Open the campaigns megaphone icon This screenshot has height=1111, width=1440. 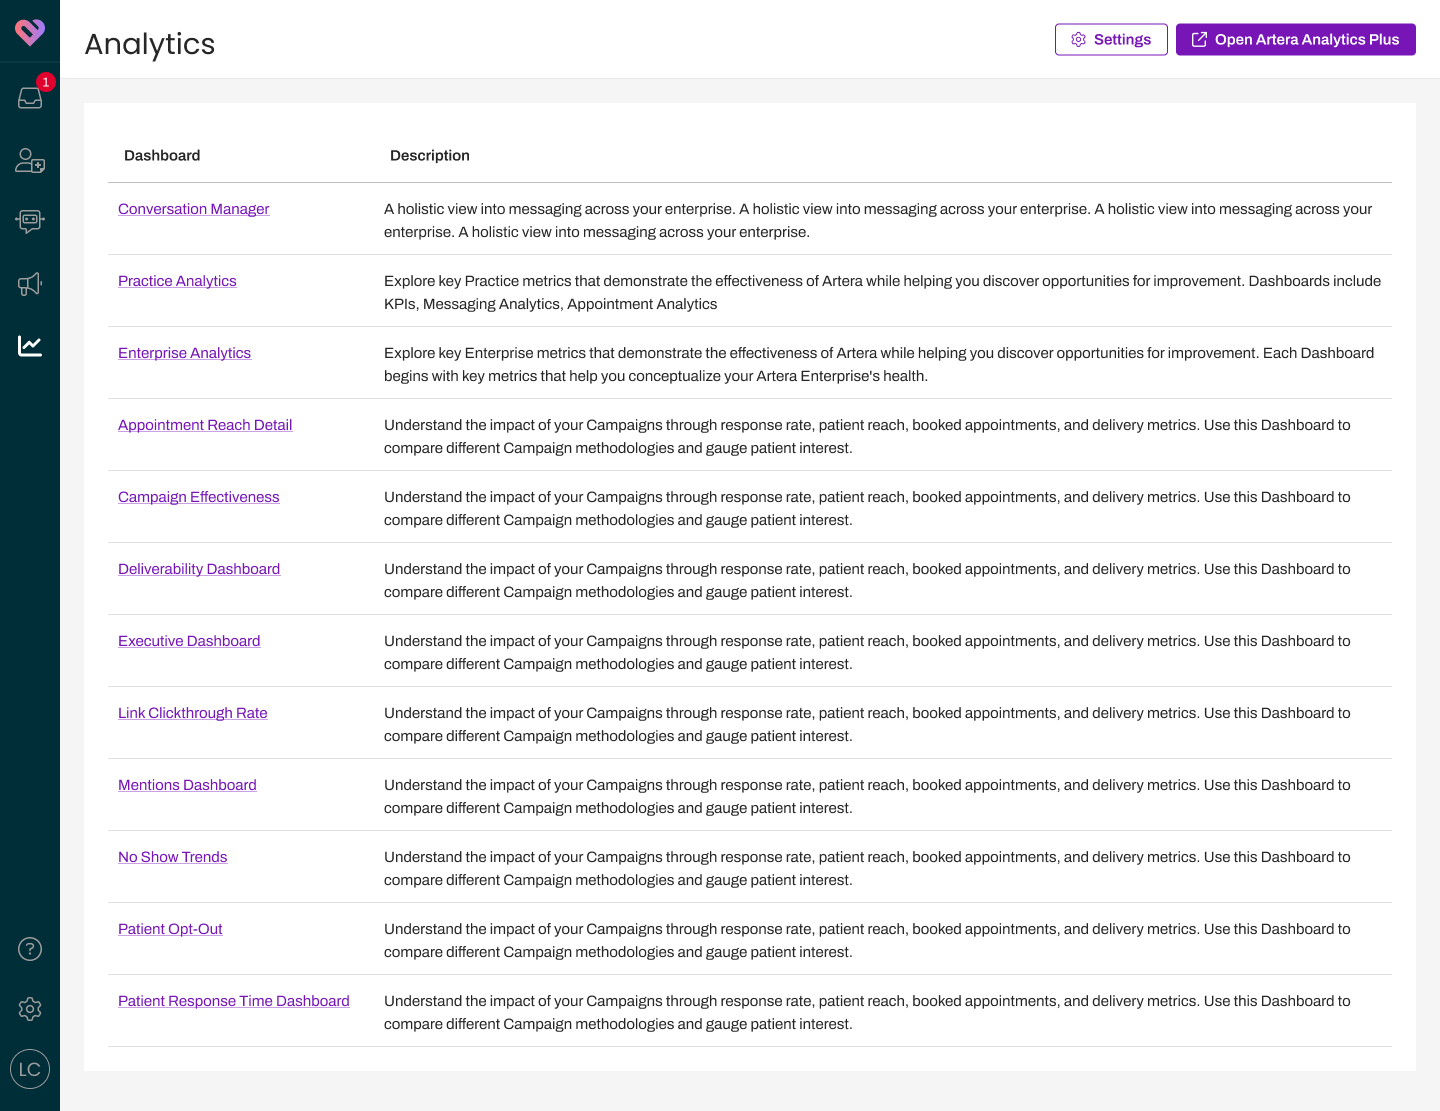click(x=30, y=284)
